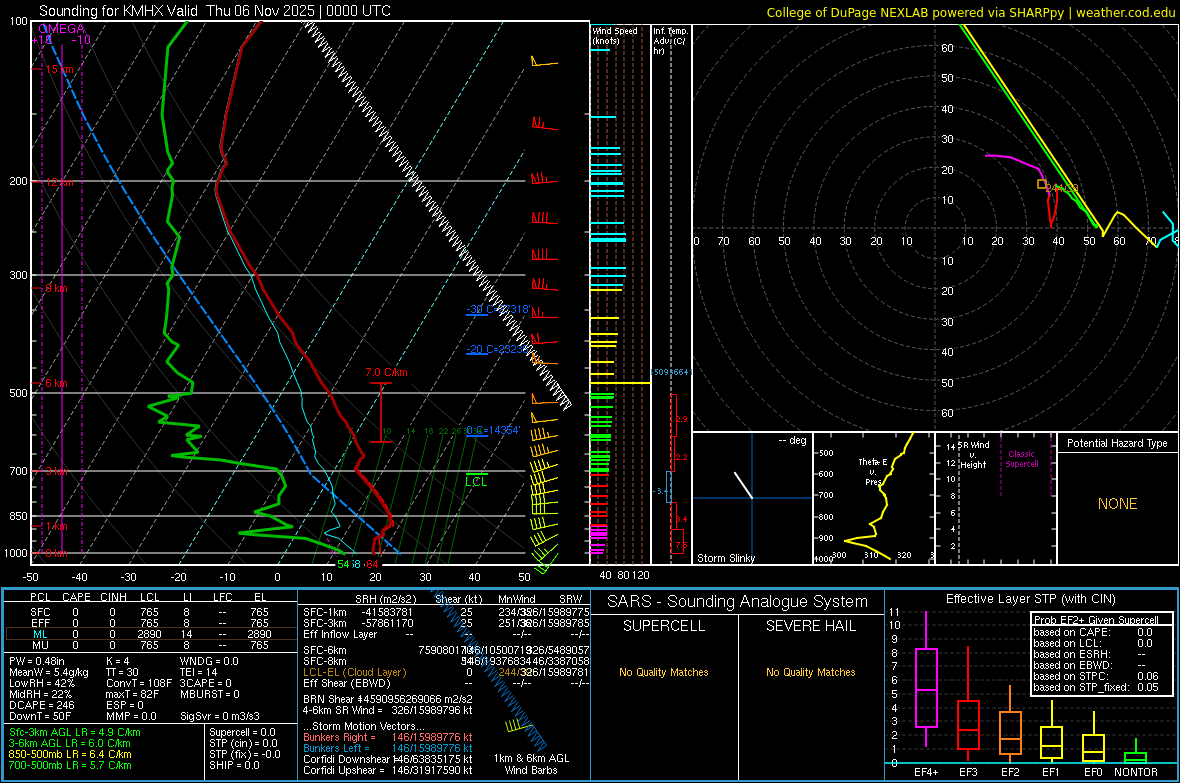Click No Quality Matches under SEVERE HAIL
The width and height of the screenshot is (1180, 783).
[810, 672]
